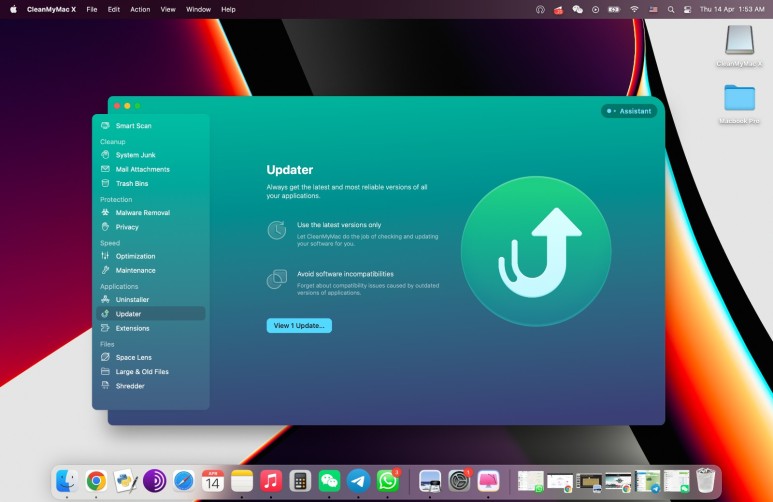Viewport: 773px width, 502px height.
Task: Open the Help menu
Action: tap(228, 9)
